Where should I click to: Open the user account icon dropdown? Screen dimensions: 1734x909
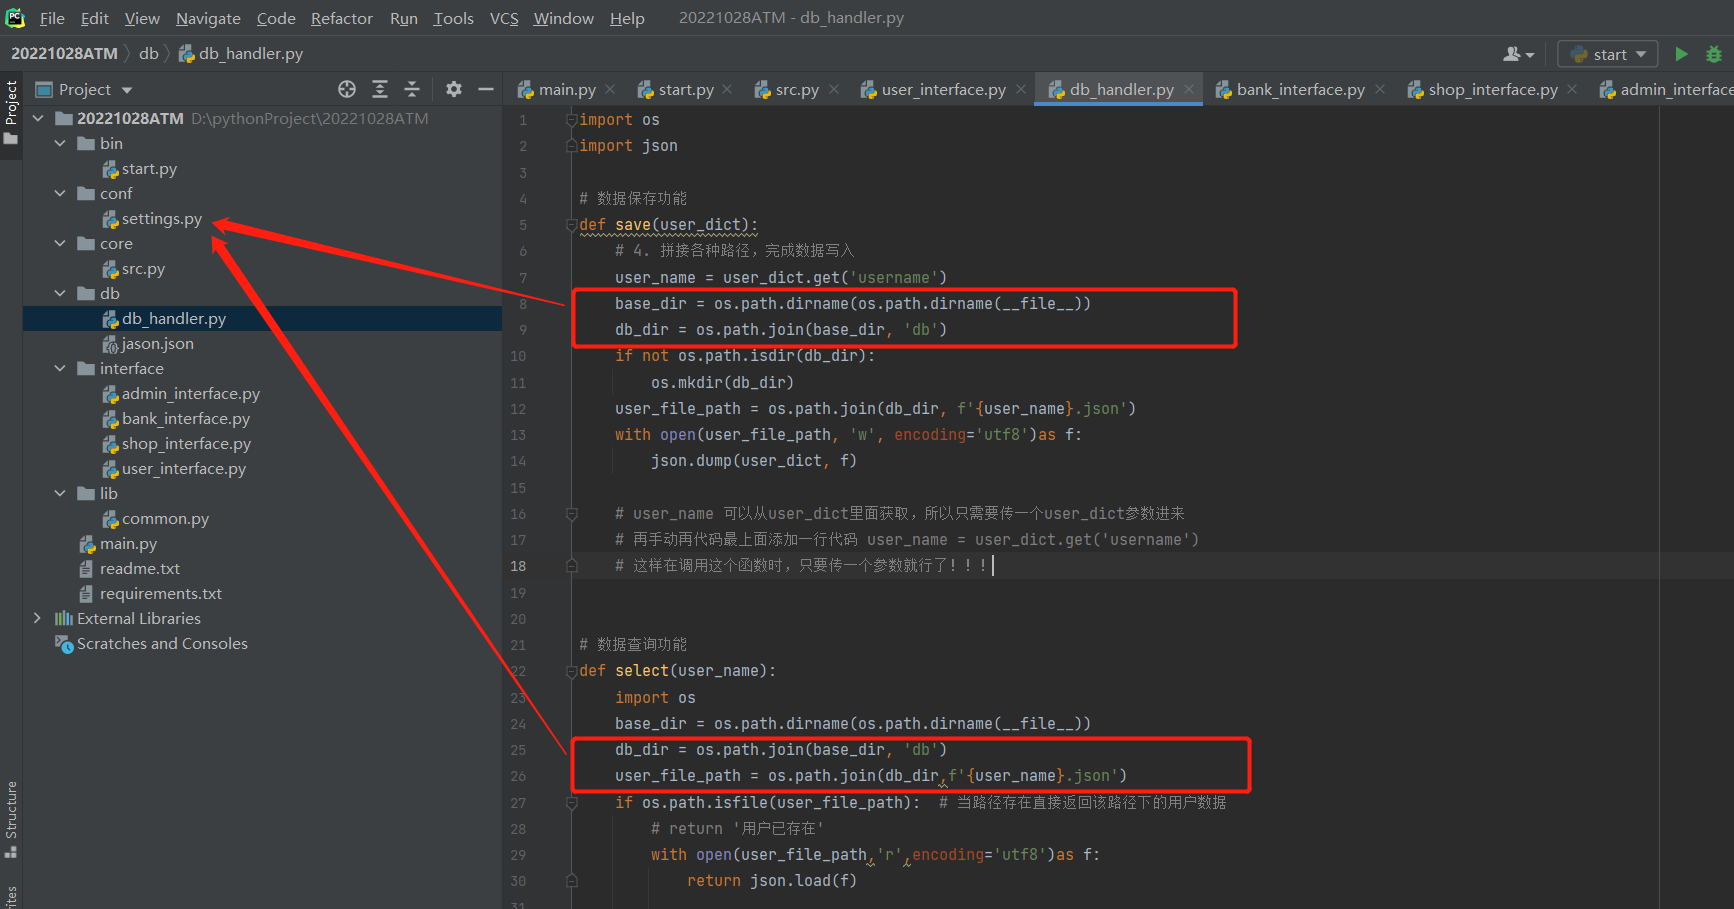[1518, 54]
